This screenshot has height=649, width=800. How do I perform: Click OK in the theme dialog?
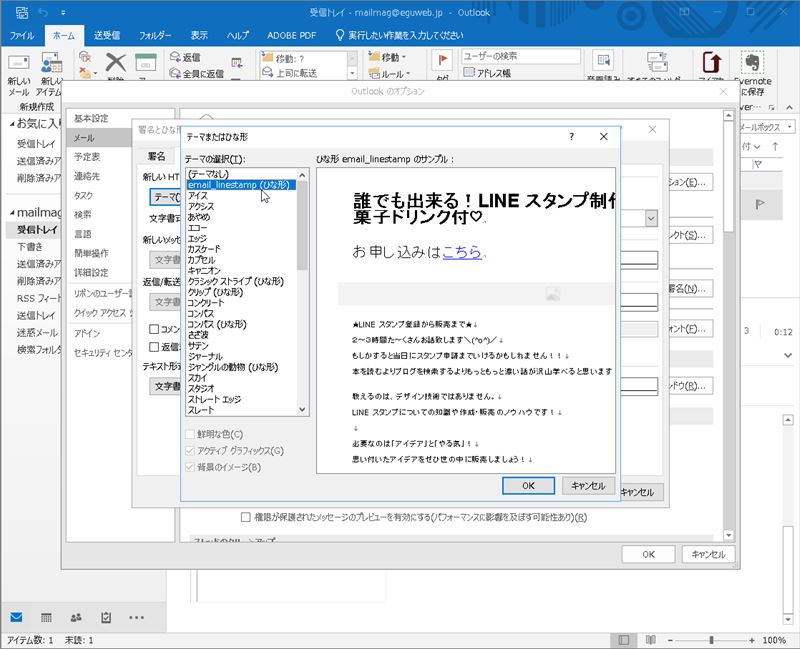pos(528,485)
